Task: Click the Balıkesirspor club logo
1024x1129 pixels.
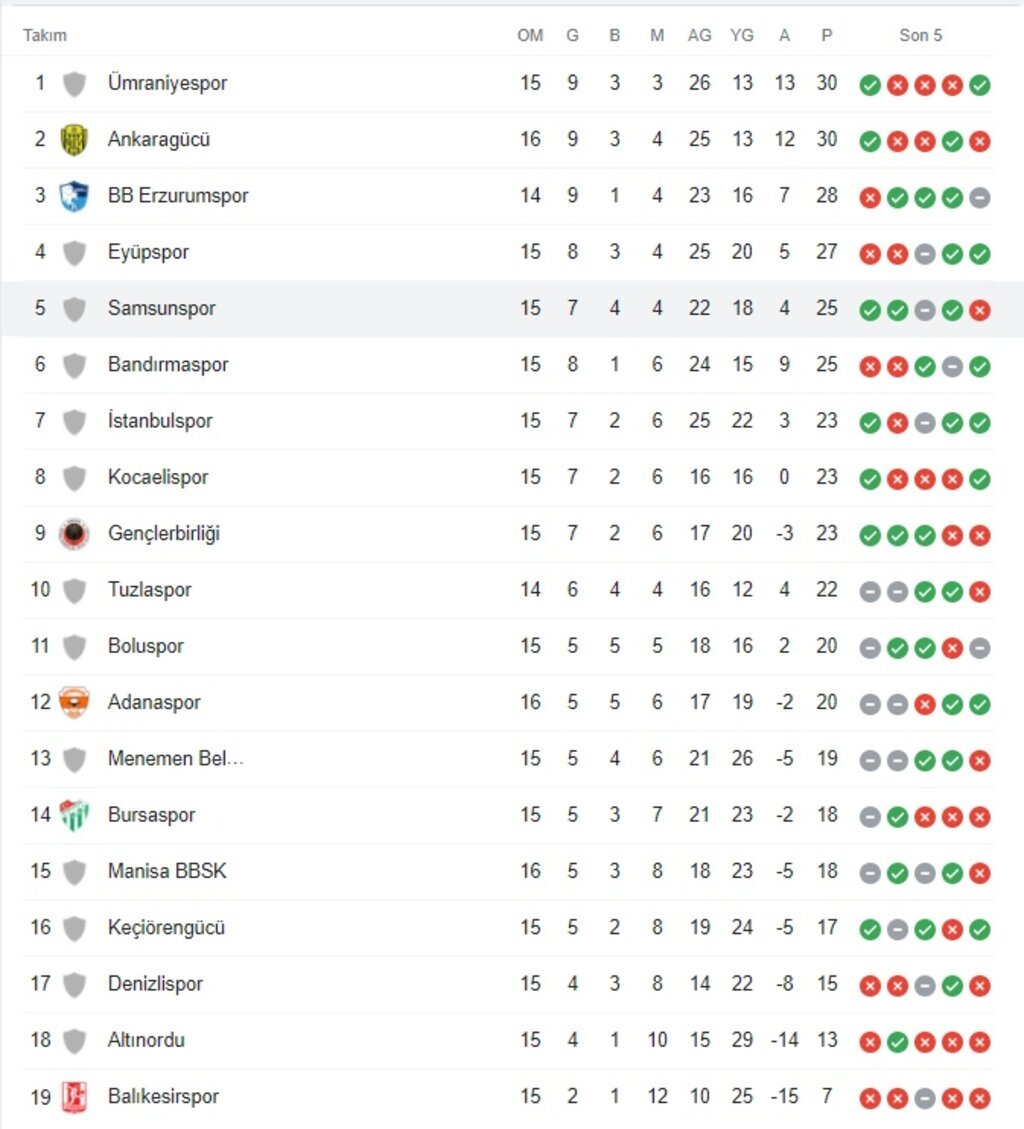Action: click(x=74, y=1097)
